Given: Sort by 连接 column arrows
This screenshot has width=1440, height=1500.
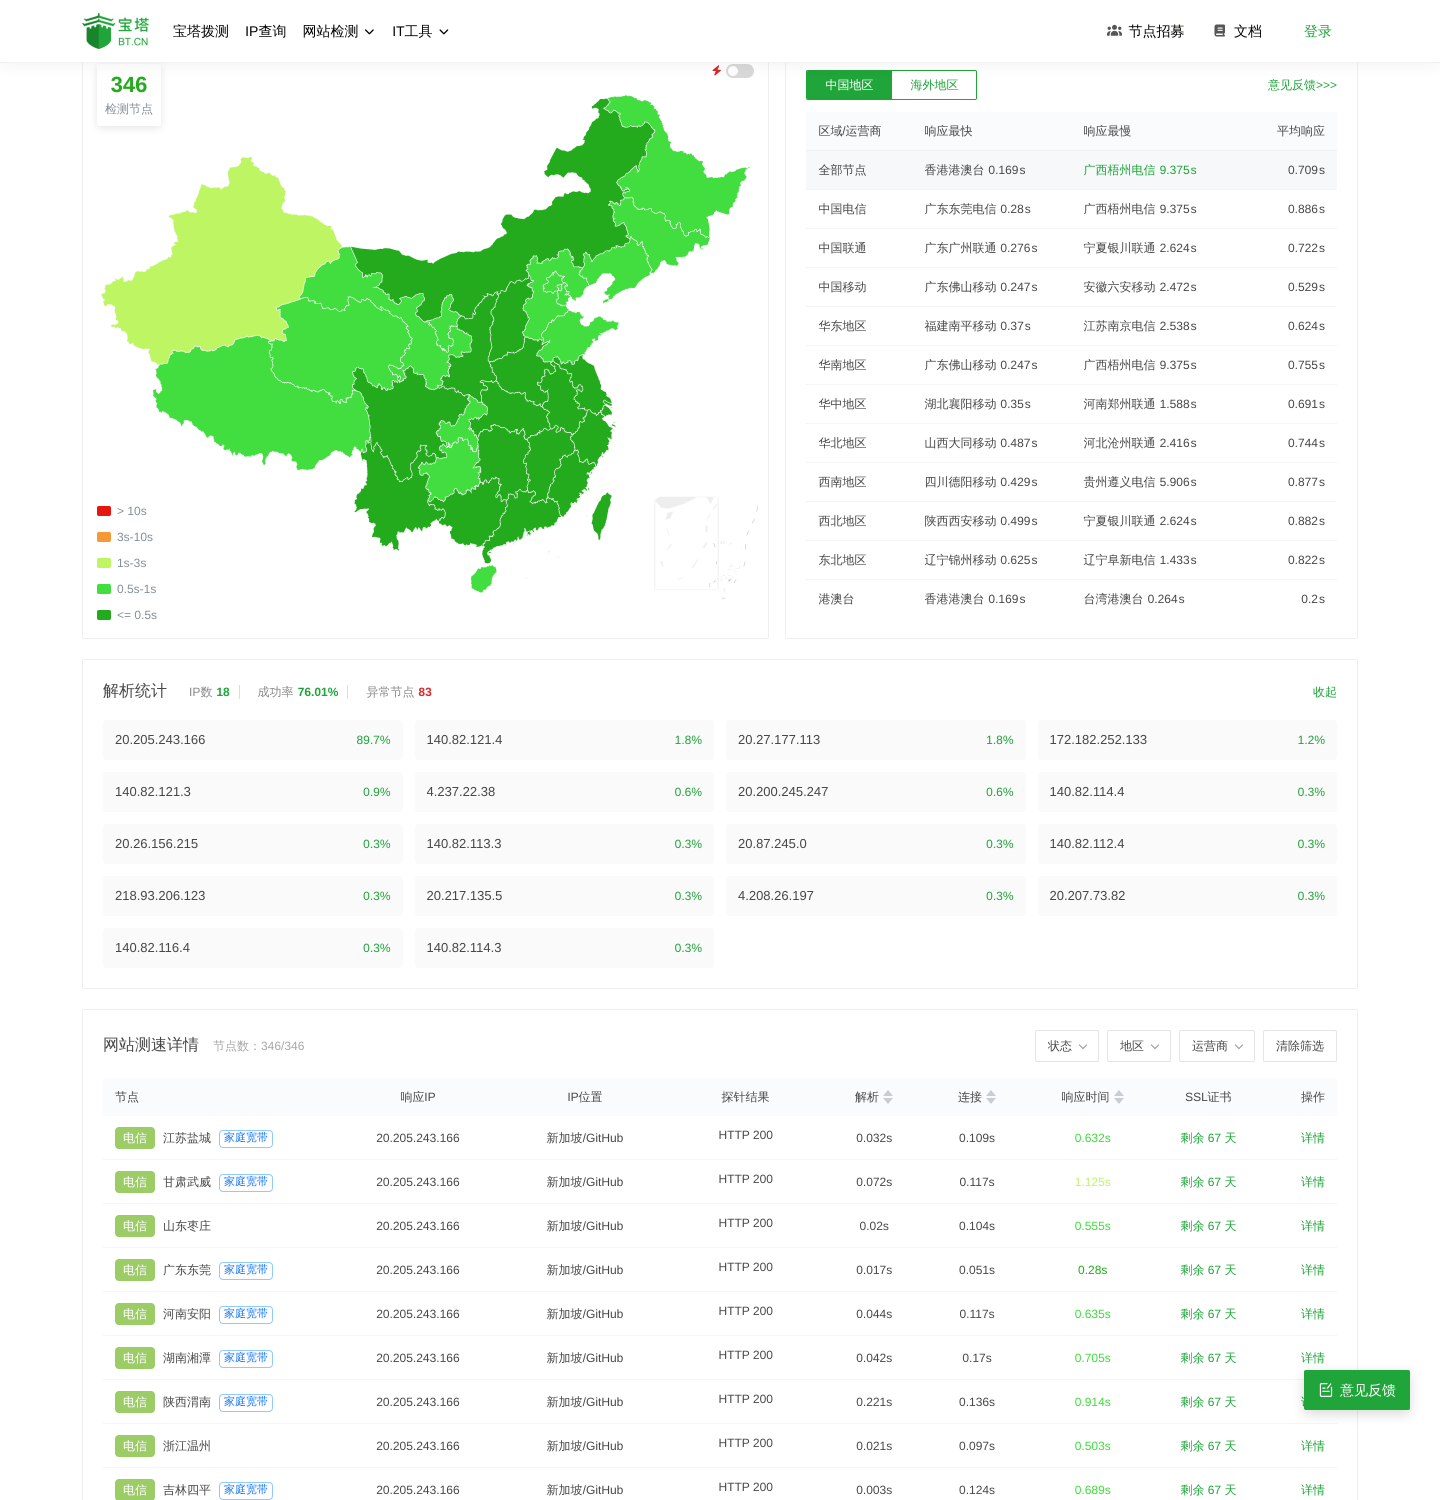Looking at the screenshot, I should tap(991, 1097).
